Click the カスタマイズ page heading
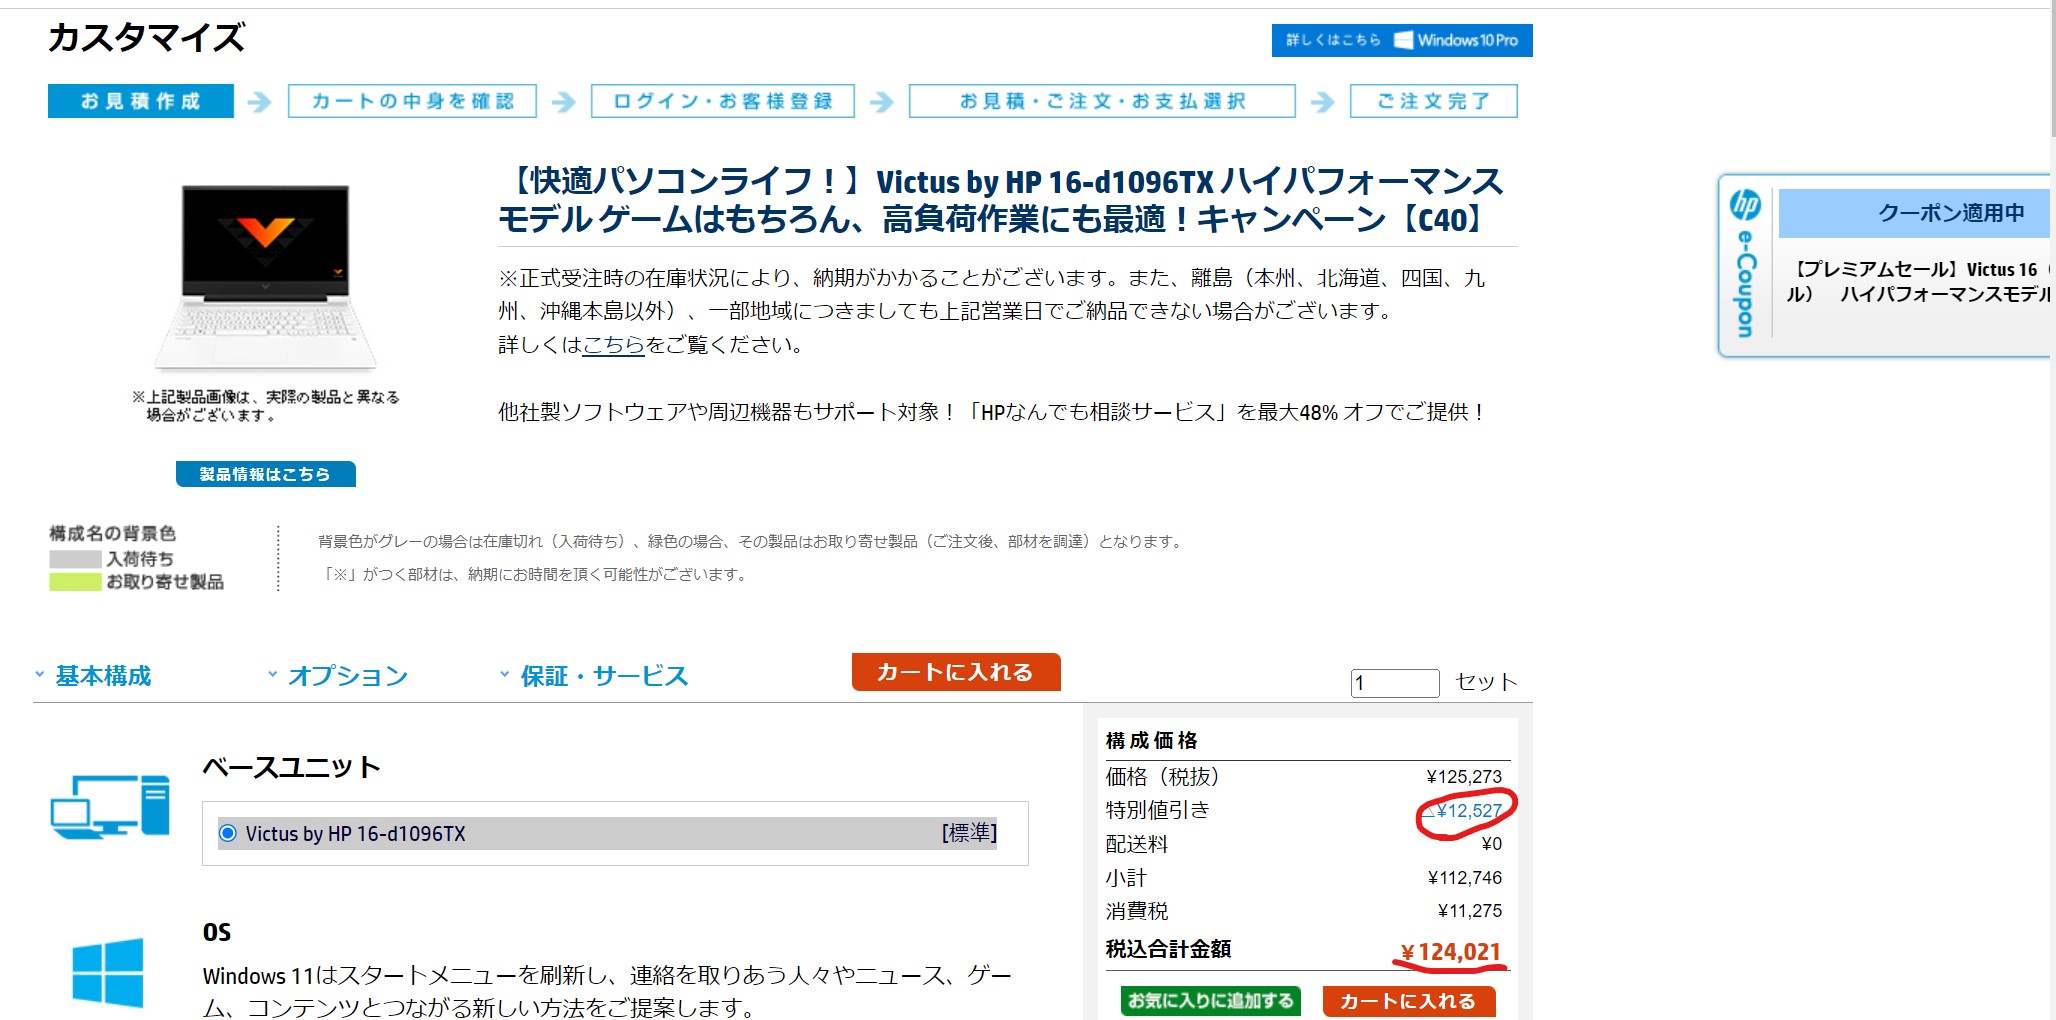Viewport: 2056px width, 1020px height. point(146,38)
